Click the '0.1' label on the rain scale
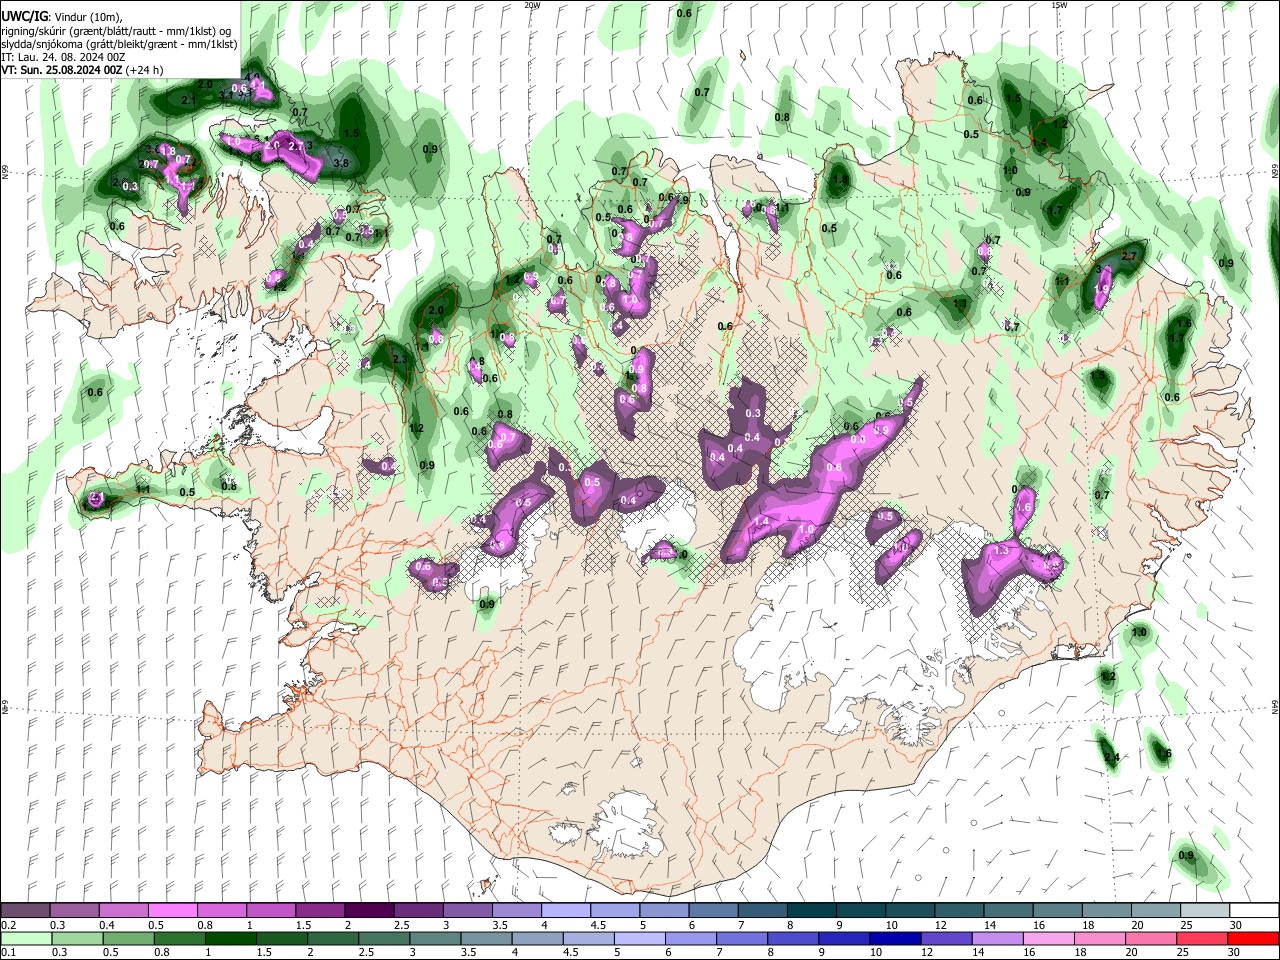This screenshot has height=960, width=1280. tap(8, 953)
